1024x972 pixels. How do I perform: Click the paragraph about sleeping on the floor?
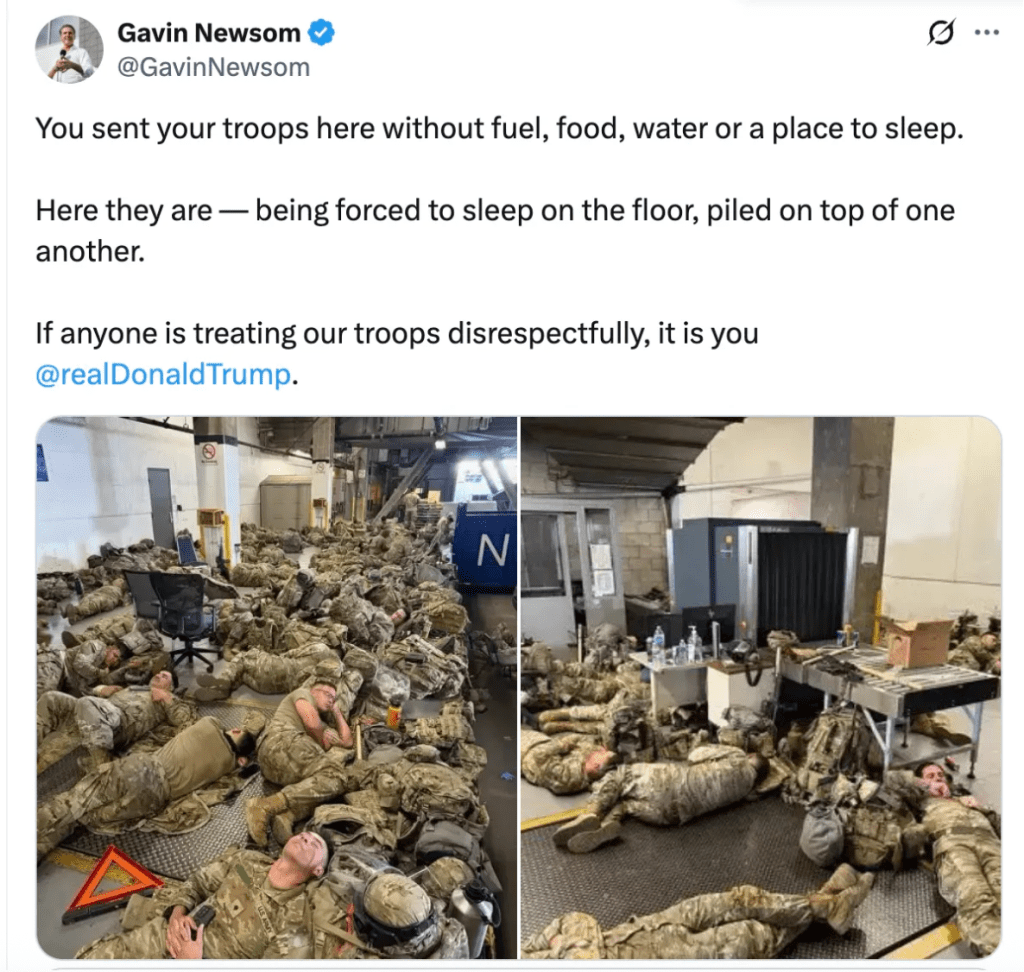pyautogui.click(x=495, y=231)
